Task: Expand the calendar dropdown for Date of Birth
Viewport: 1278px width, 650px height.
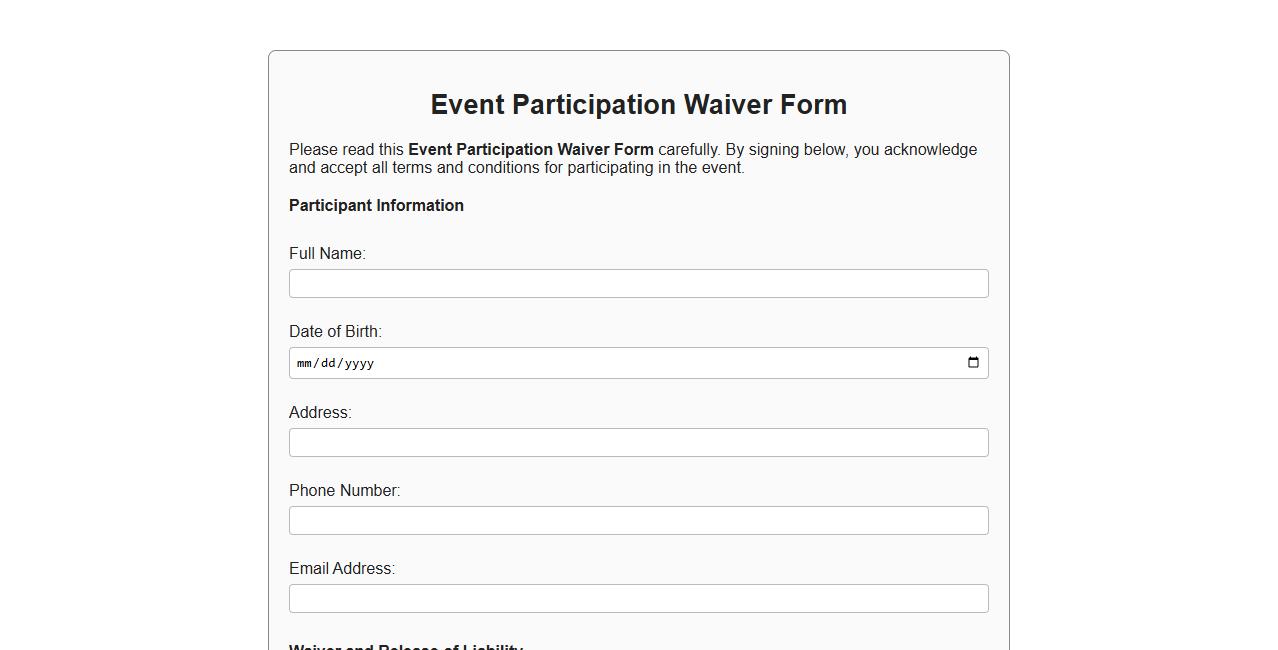Action: pyautogui.click(x=972, y=363)
